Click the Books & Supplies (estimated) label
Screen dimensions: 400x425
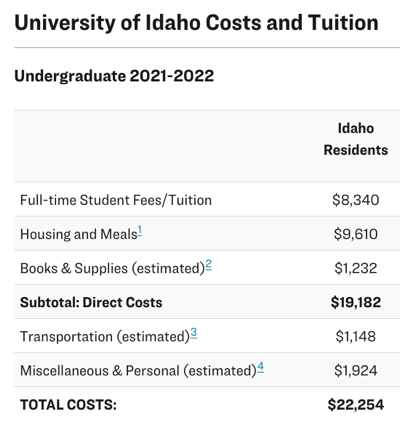coord(112,268)
